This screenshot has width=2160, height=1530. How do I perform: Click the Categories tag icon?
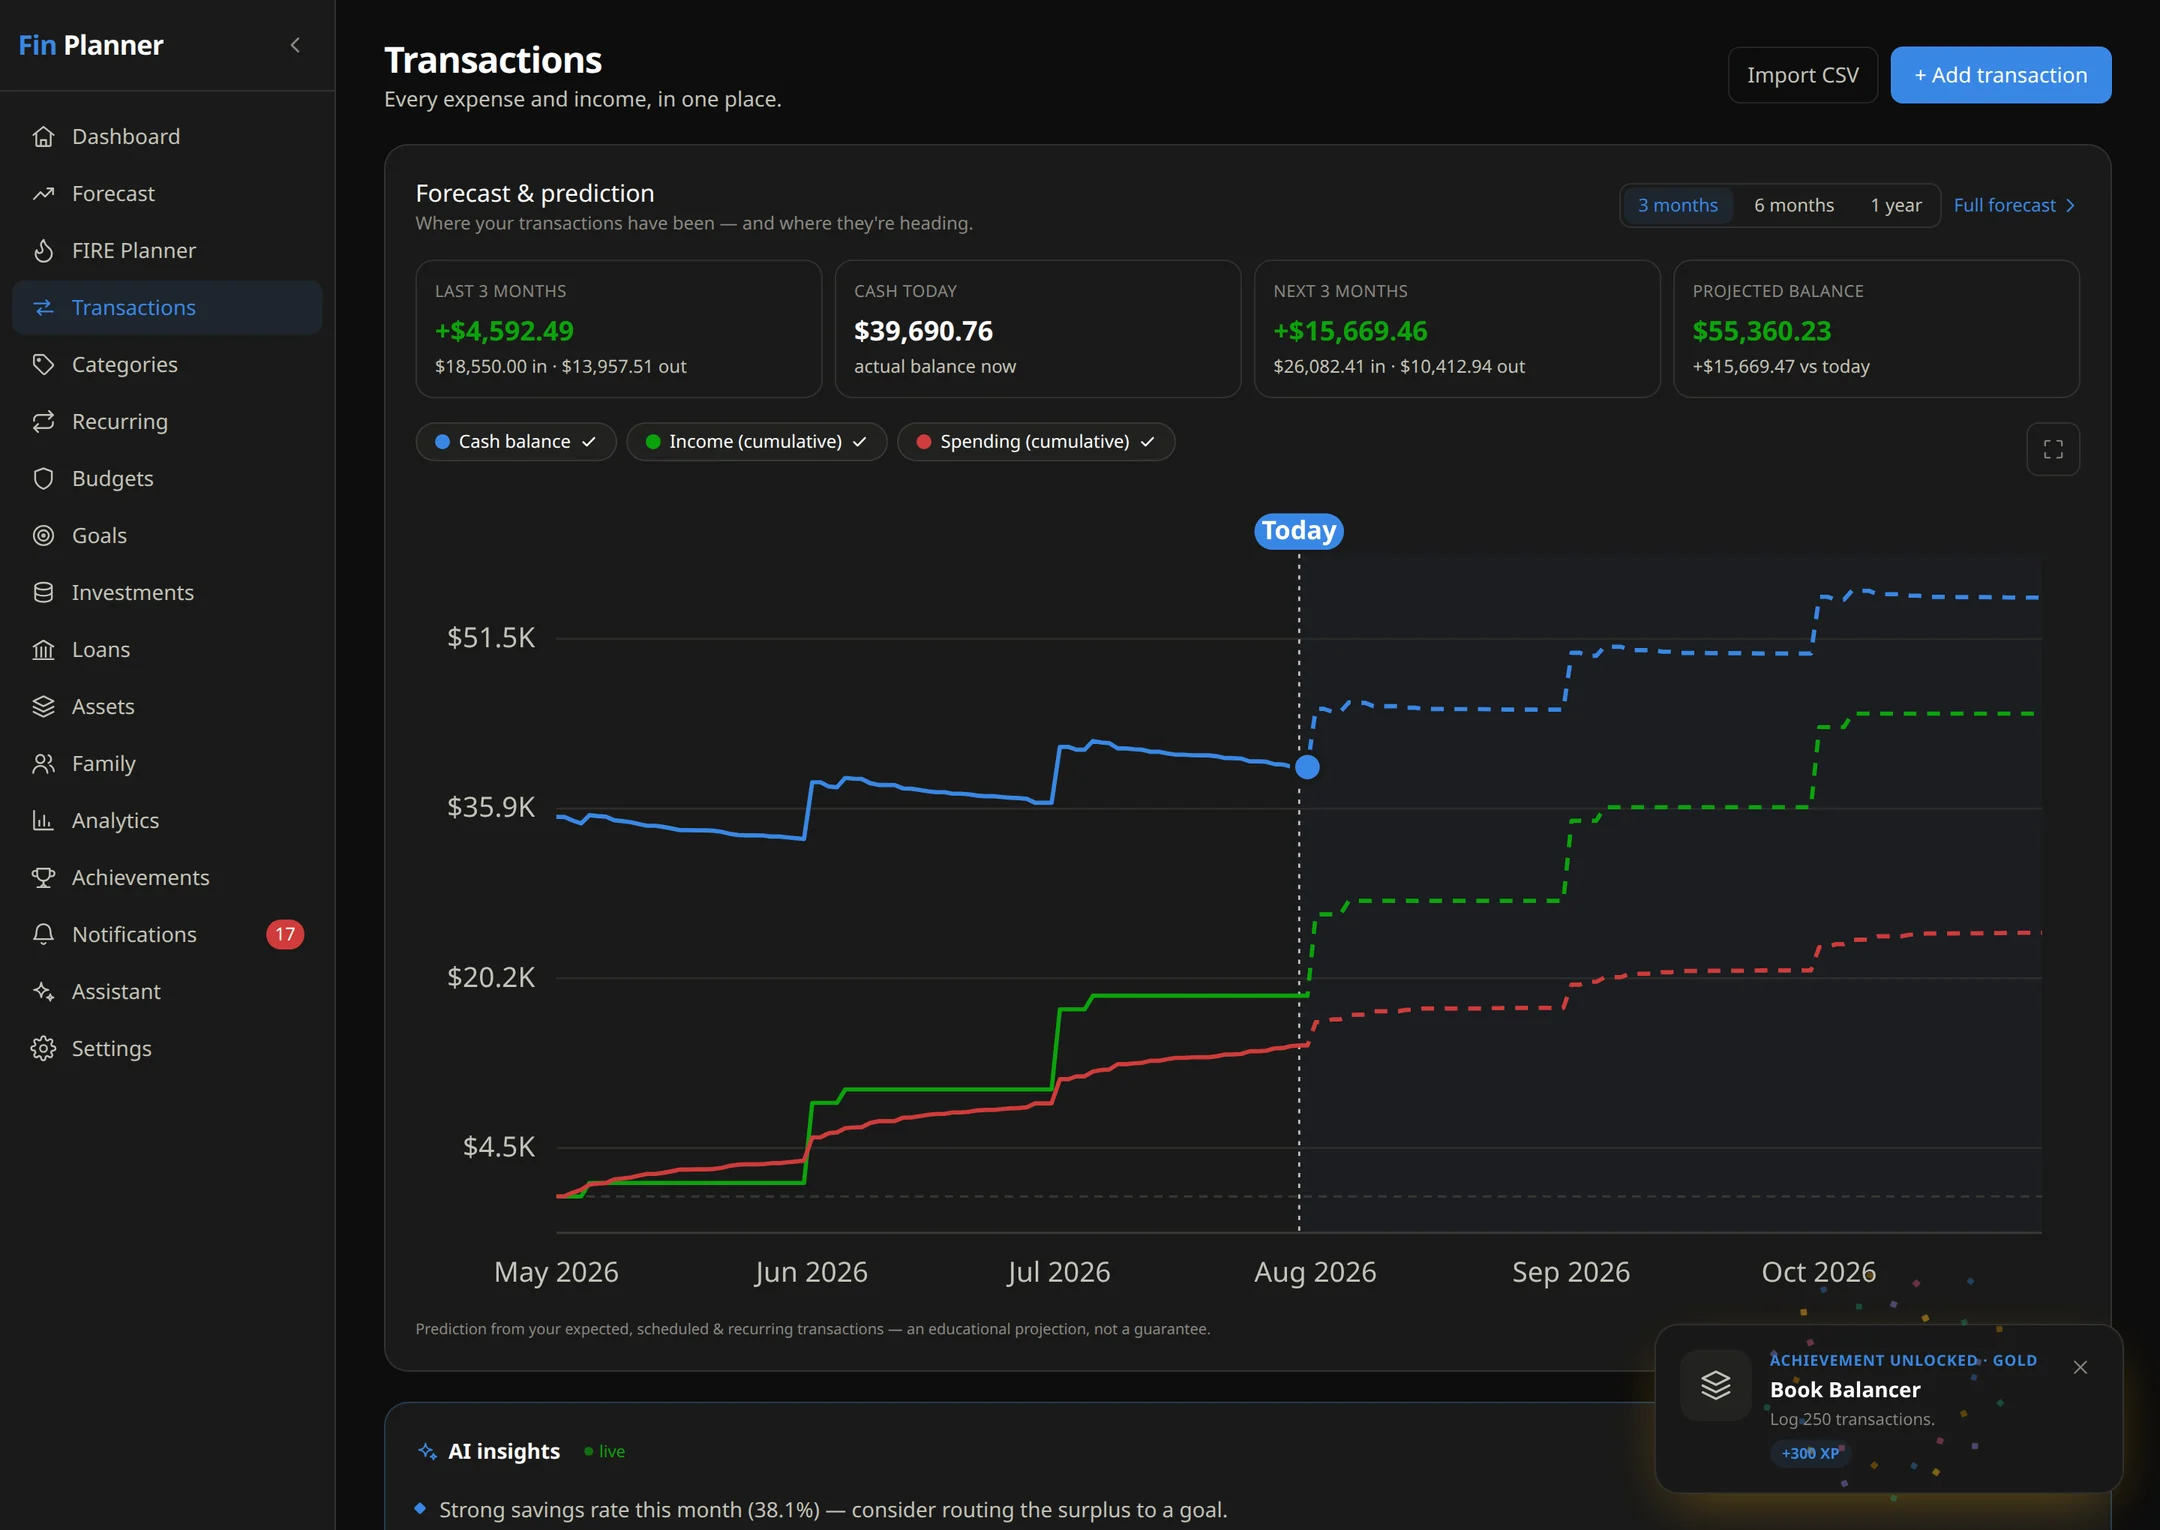tap(43, 365)
